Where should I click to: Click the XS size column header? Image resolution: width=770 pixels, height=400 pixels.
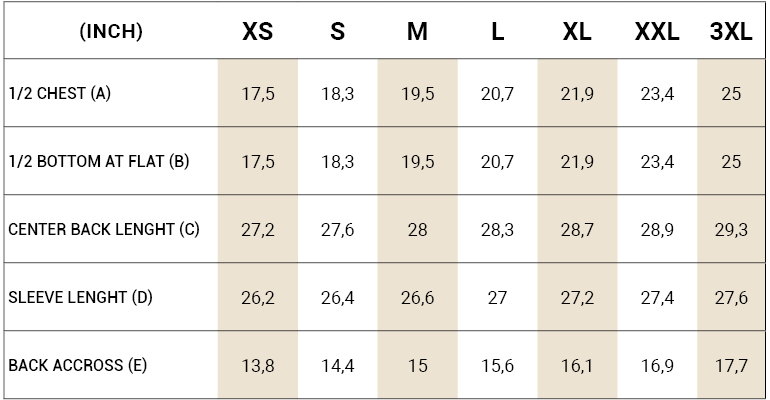pos(257,31)
